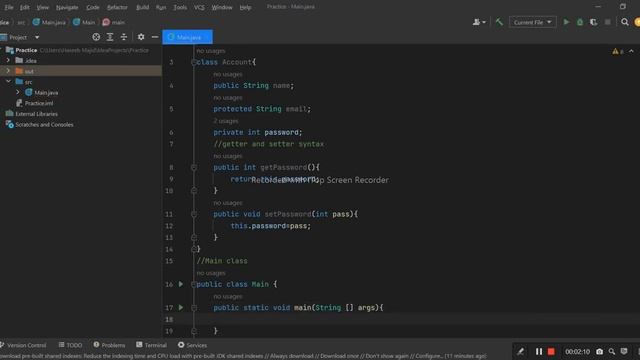Click Main class breadcrumb
Viewport: 640px width, 360px height.
coord(84,22)
